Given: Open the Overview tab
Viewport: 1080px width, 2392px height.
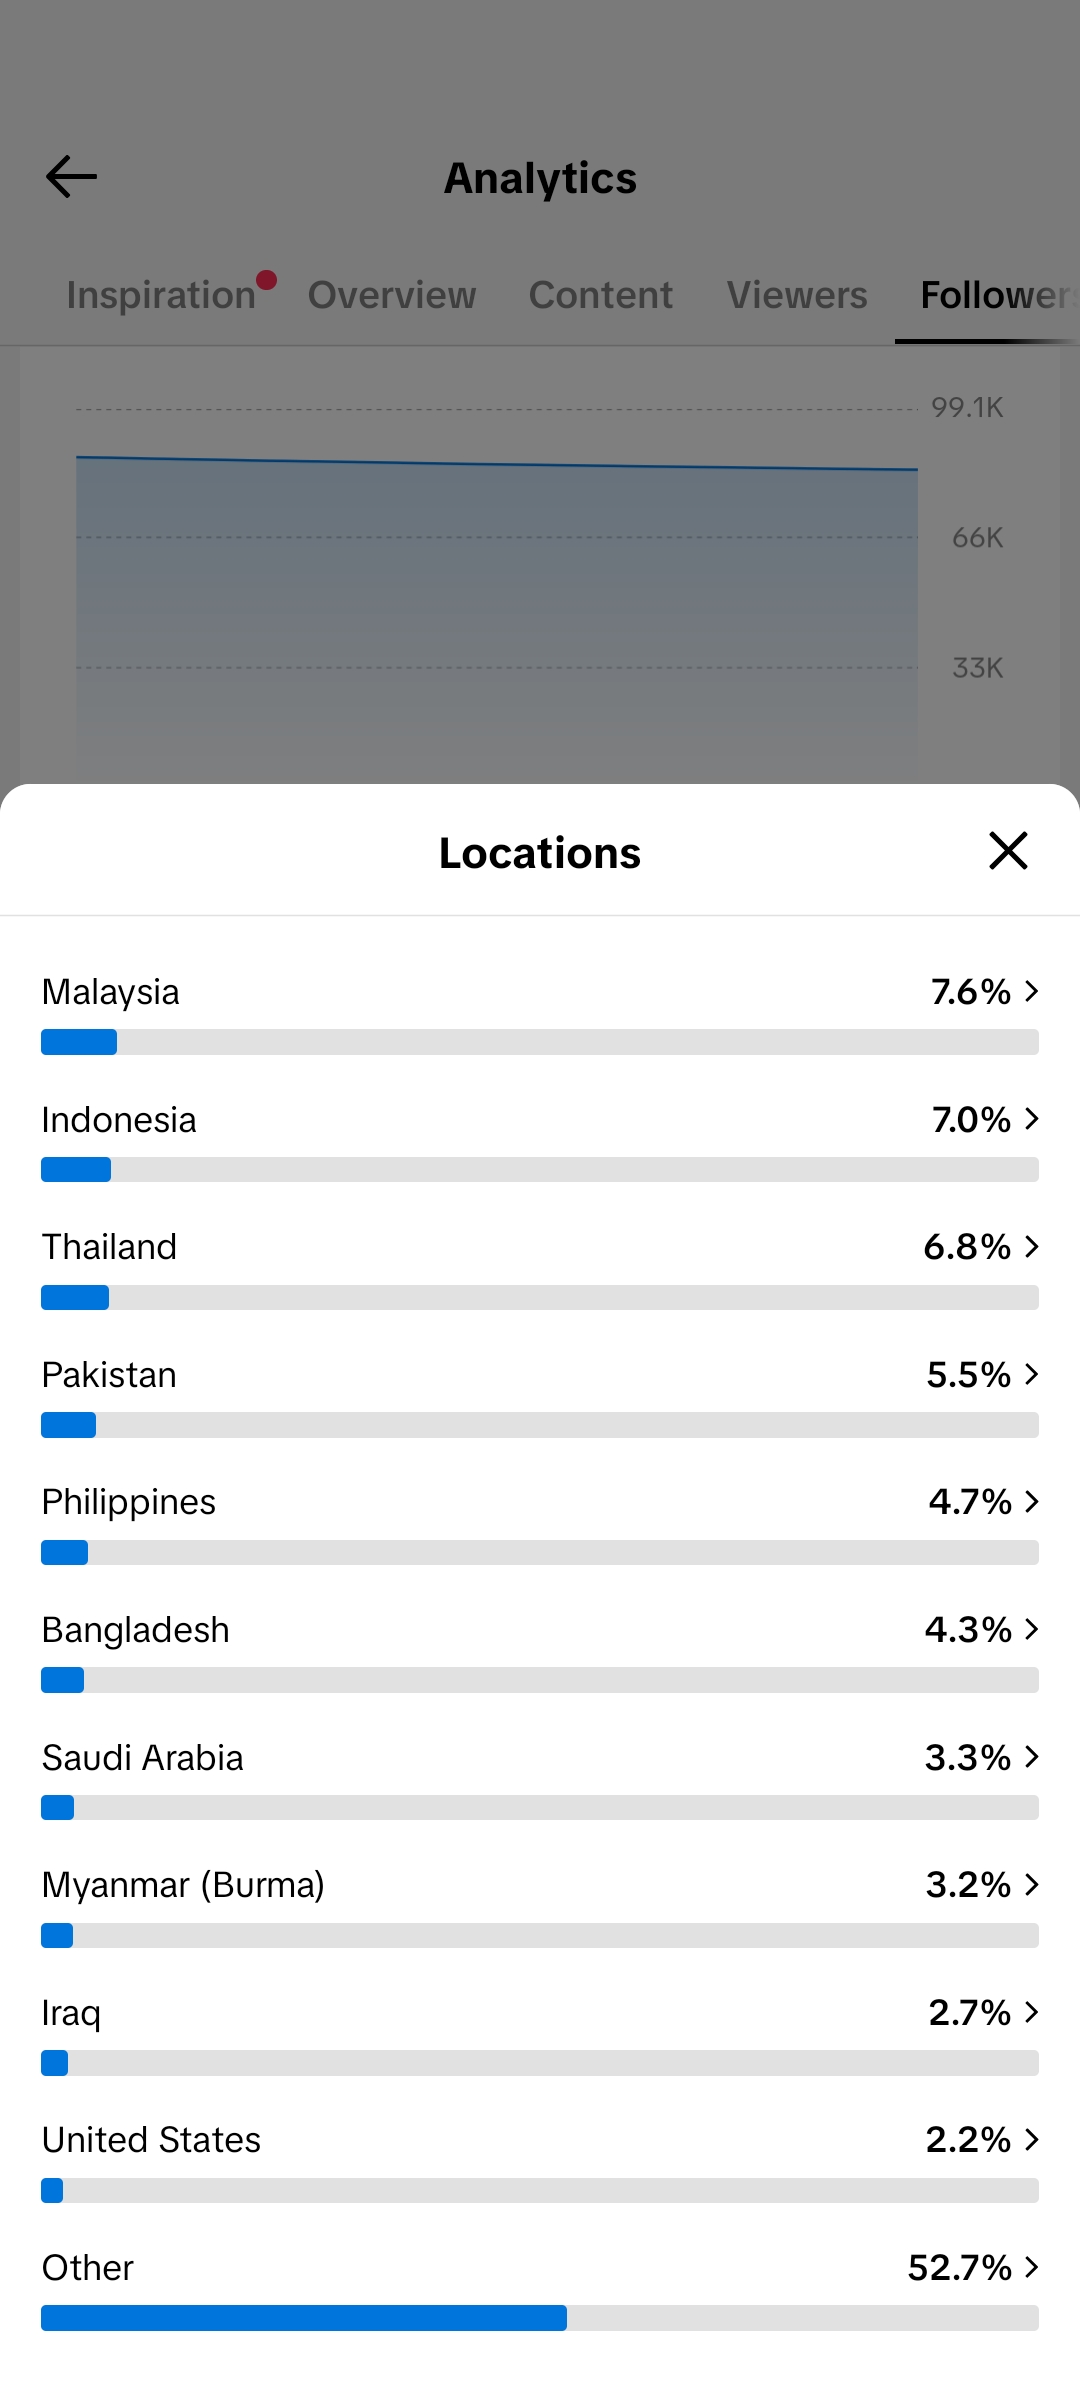Looking at the screenshot, I should 392,295.
